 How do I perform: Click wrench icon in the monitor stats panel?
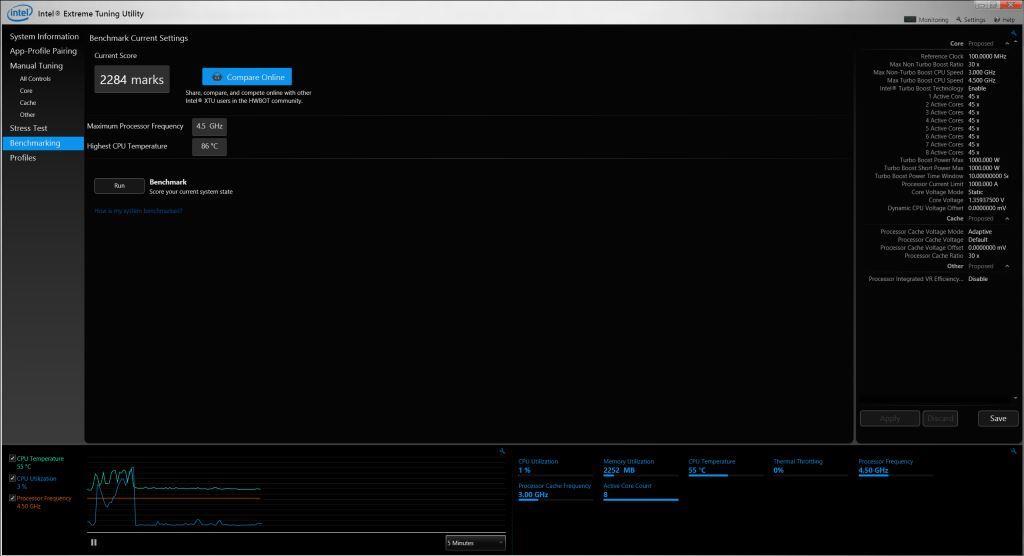1013,452
